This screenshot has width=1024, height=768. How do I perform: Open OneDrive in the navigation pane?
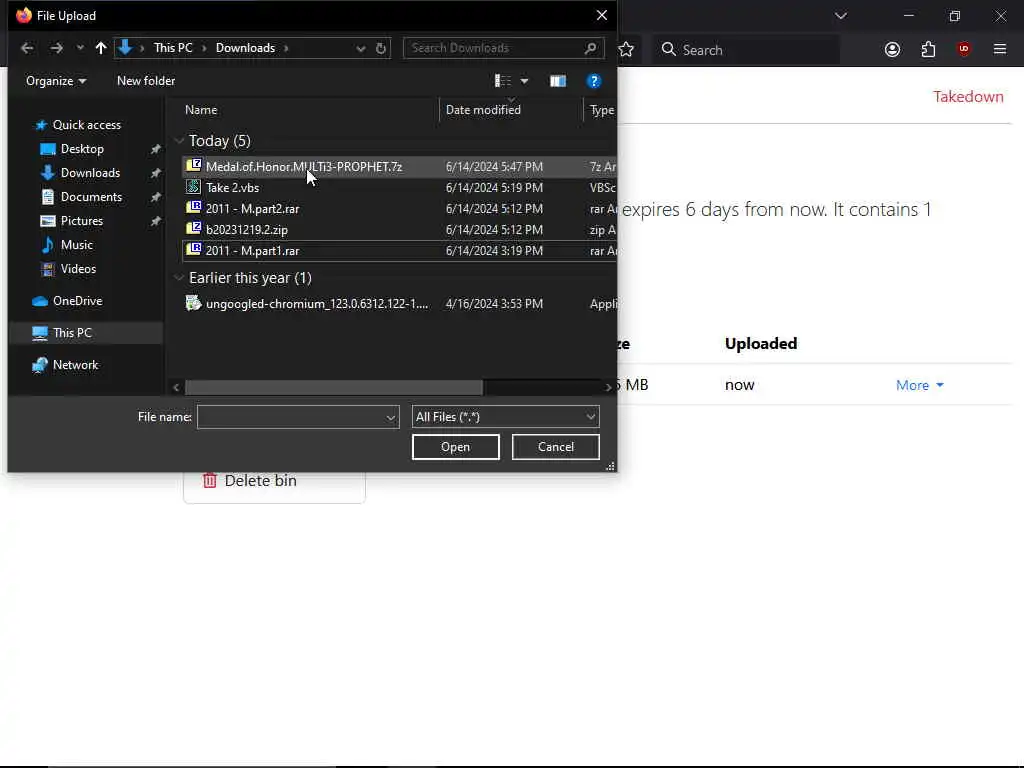point(67,301)
